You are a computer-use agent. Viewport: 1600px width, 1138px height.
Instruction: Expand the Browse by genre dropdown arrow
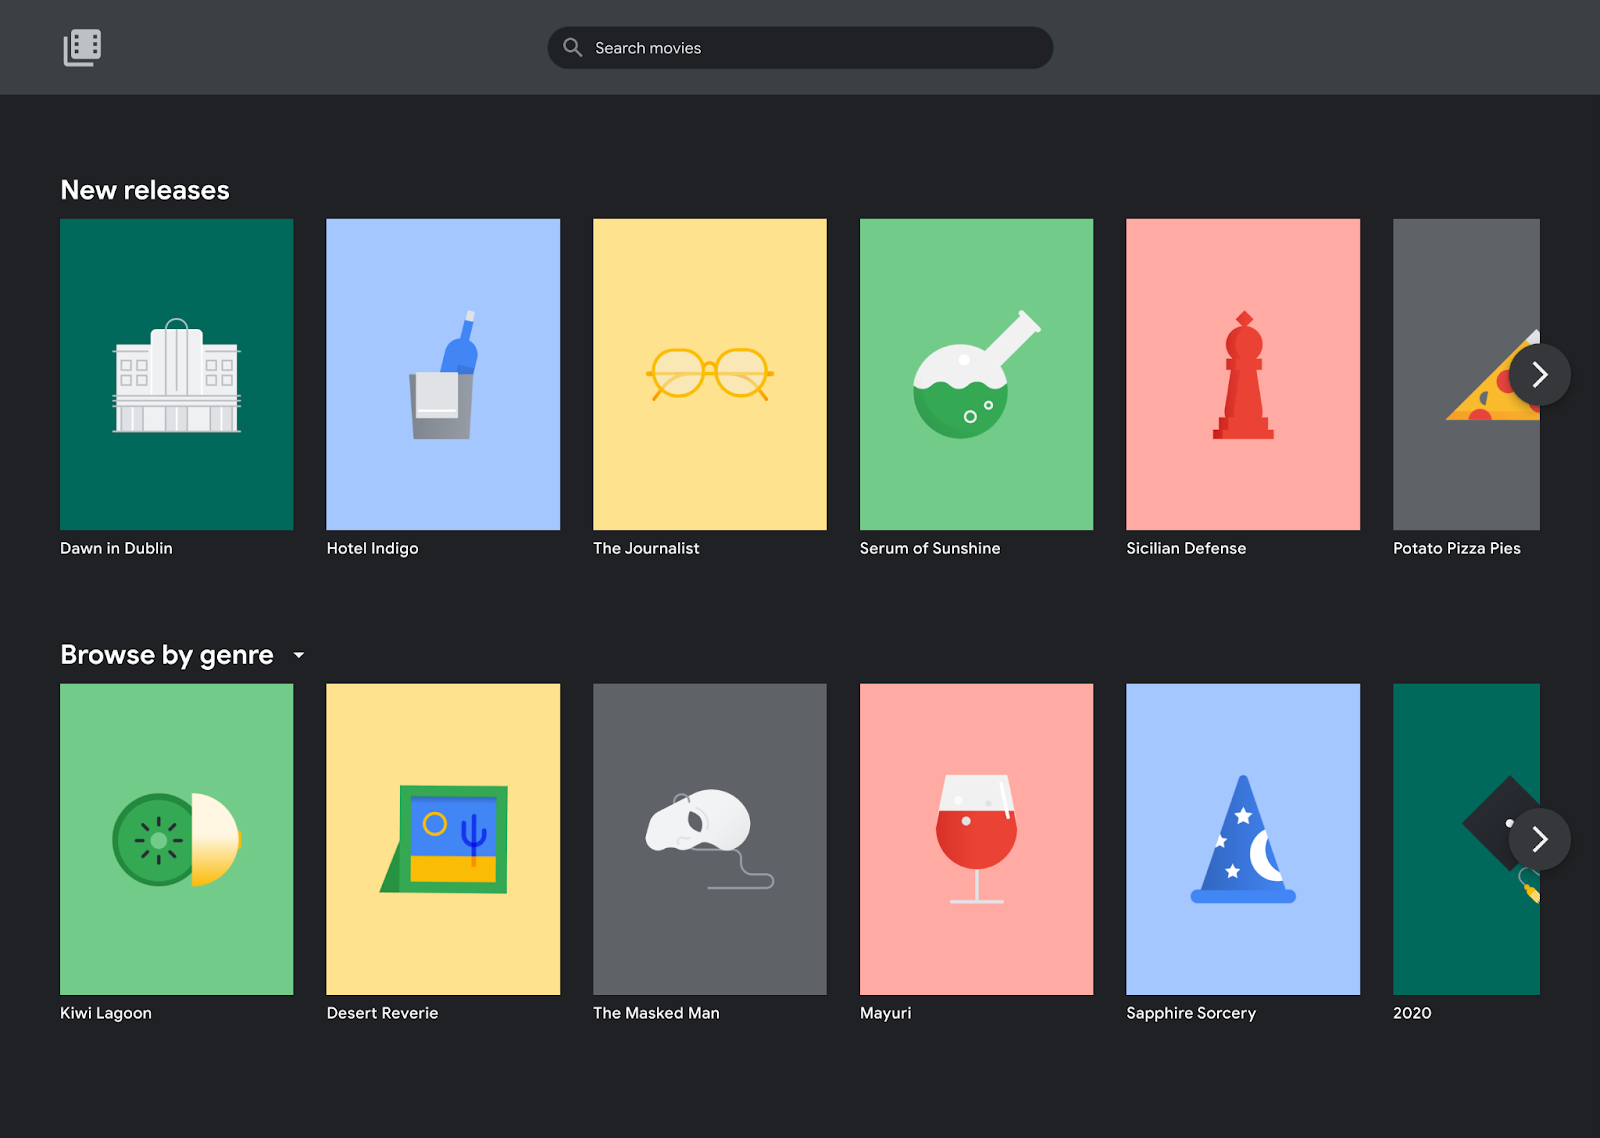(298, 655)
